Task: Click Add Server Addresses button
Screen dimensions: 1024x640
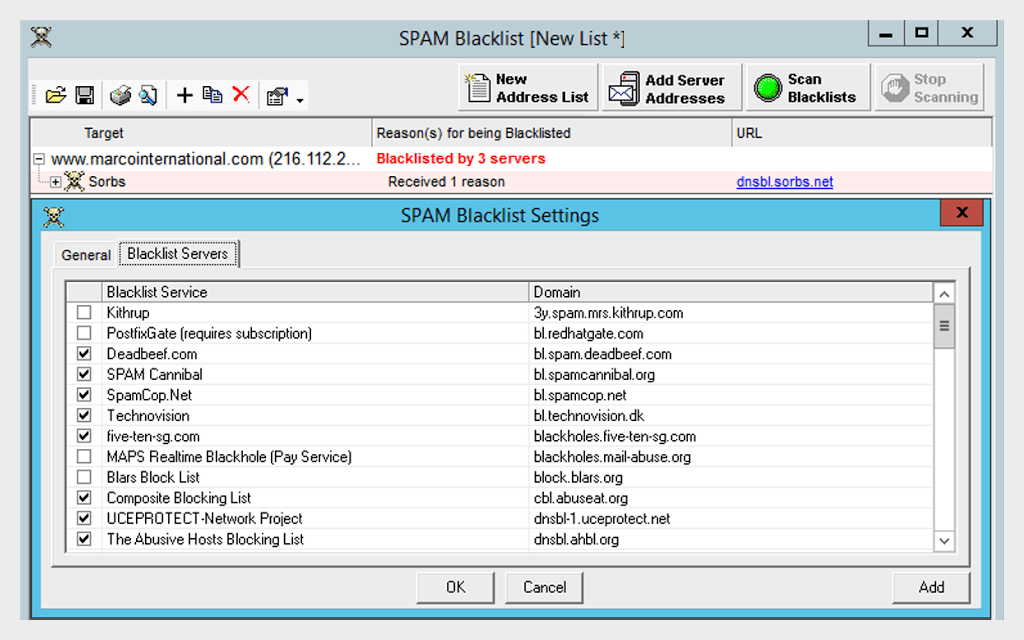Action: pyautogui.click(x=672, y=88)
